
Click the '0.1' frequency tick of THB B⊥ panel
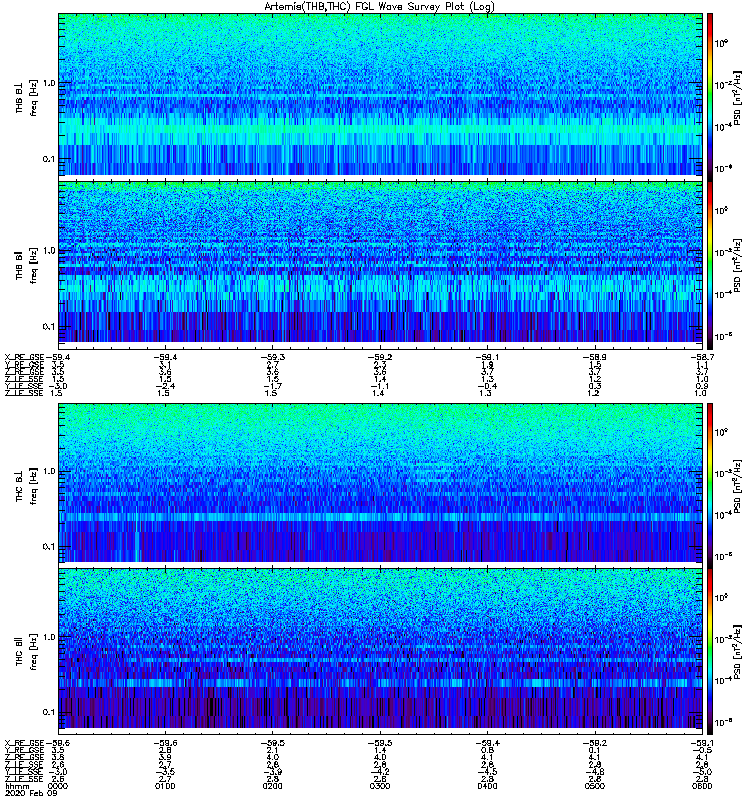tap(49, 159)
